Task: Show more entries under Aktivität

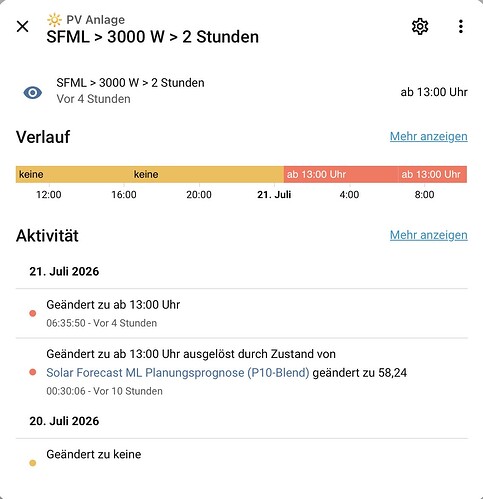Action: point(429,235)
